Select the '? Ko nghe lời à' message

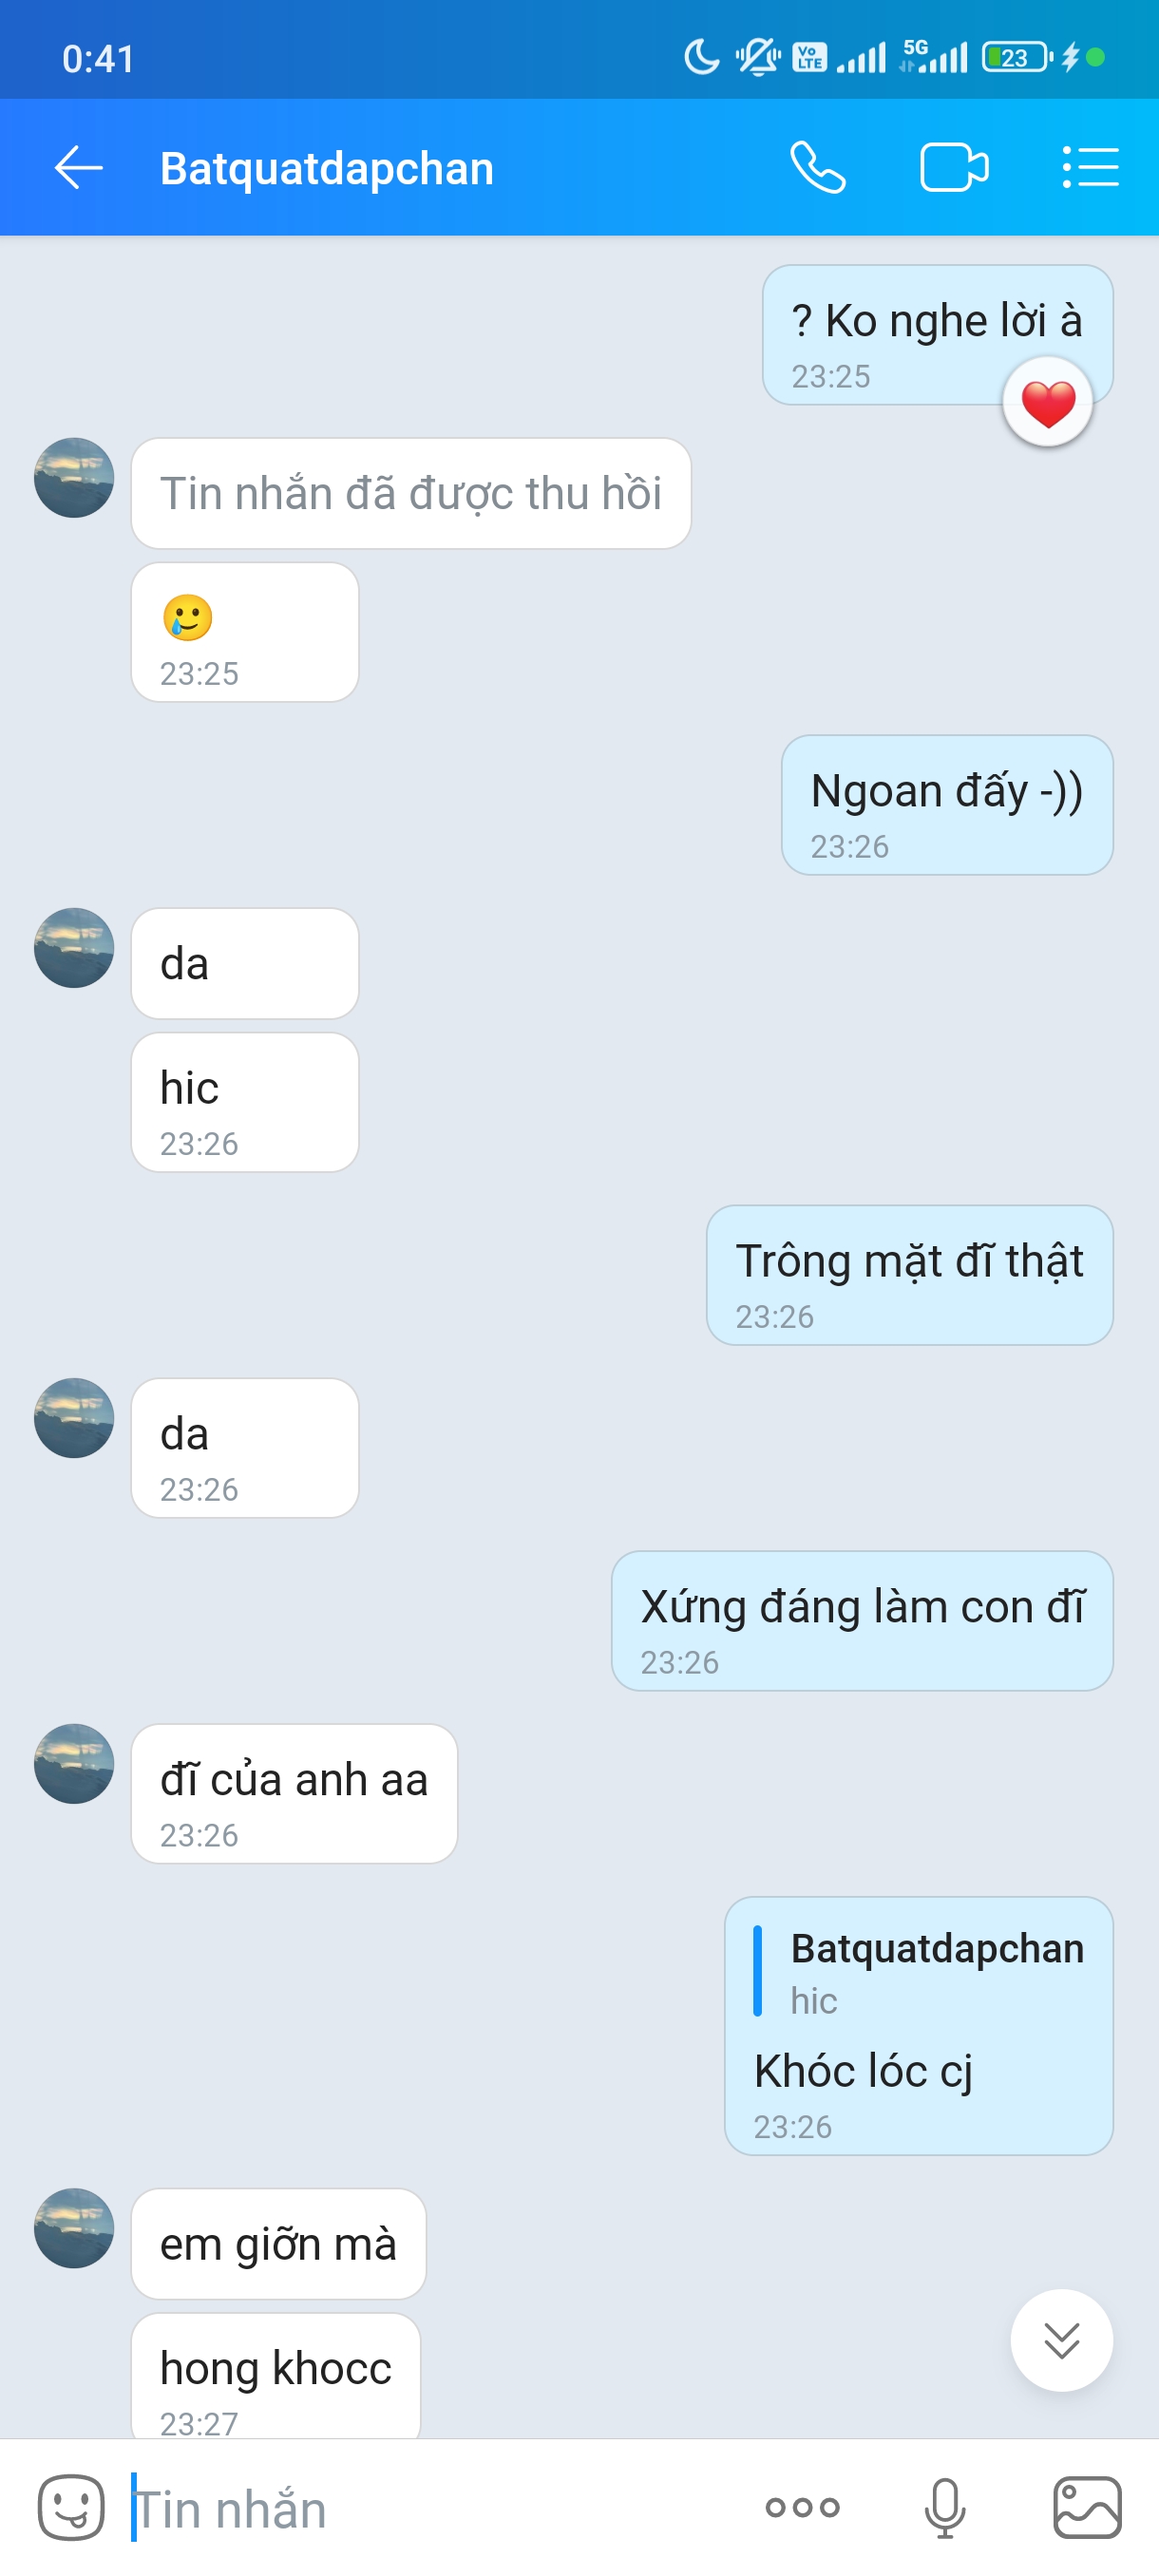coord(937,335)
